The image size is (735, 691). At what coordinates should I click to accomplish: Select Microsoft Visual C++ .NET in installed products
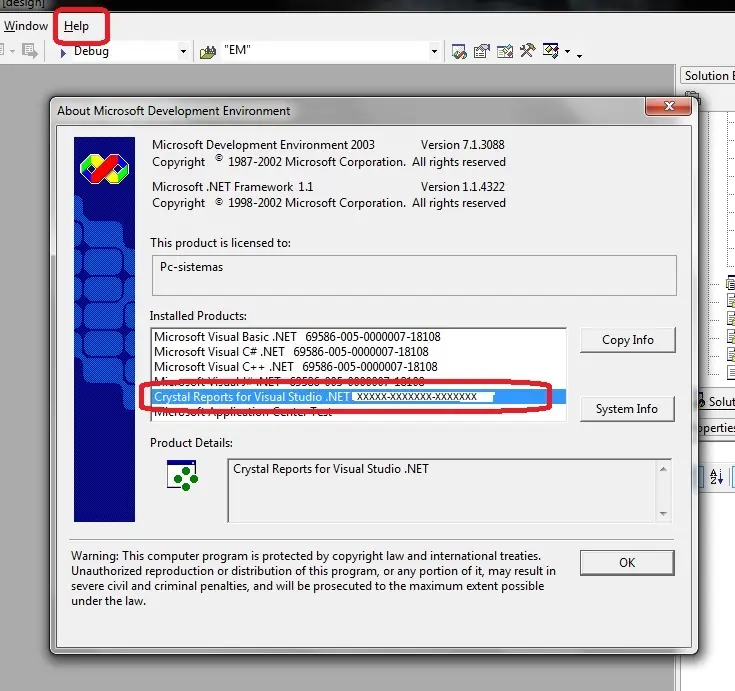(x=359, y=367)
